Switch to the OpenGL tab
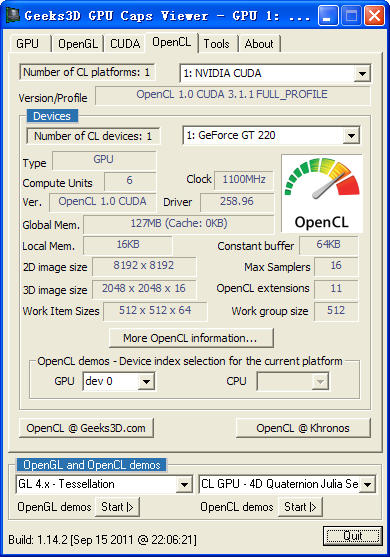 [x=78, y=44]
